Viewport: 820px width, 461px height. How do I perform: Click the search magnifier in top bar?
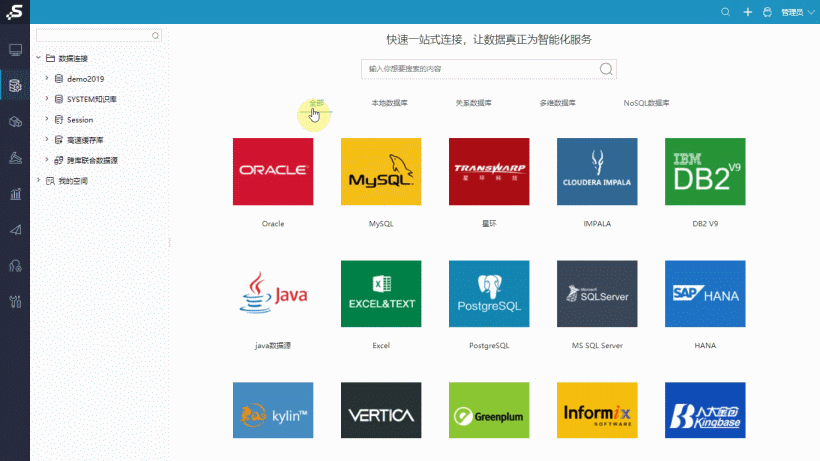coord(726,12)
